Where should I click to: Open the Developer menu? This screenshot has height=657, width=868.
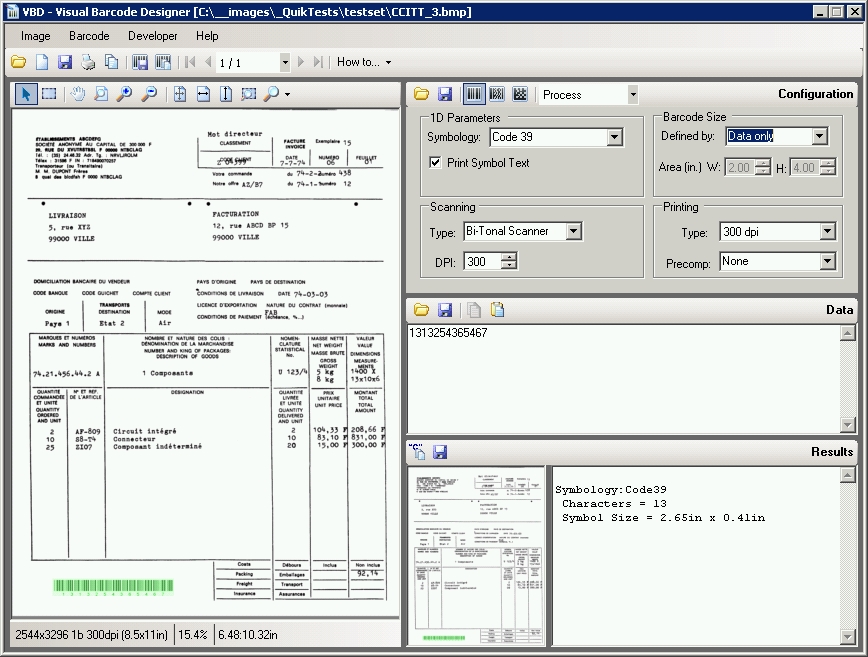click(x=152, y=36)
